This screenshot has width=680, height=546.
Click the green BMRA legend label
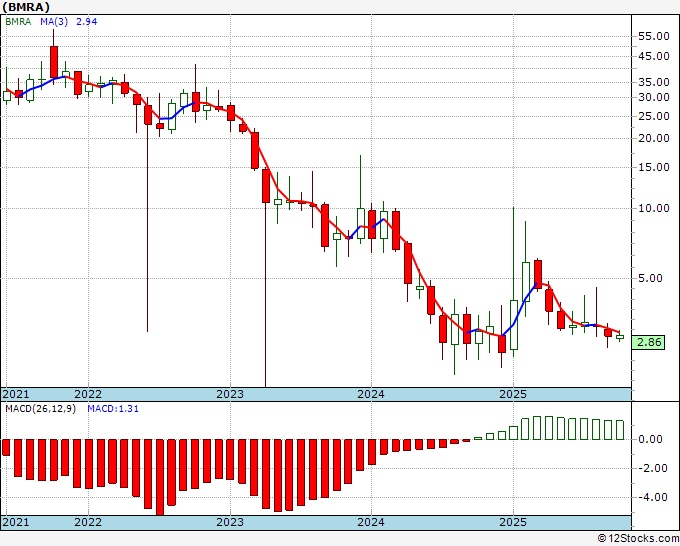click(18, 22)
